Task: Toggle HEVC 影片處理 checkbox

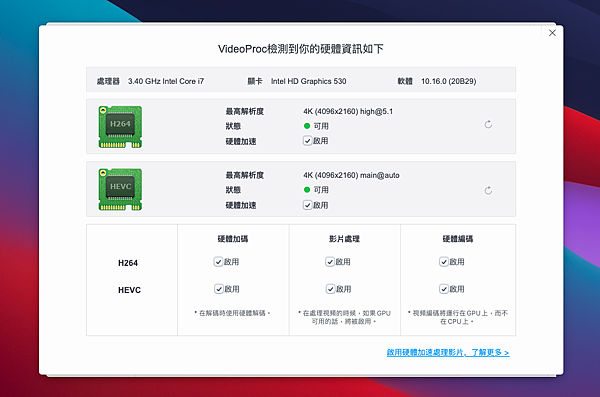Action: click(330, 289)
